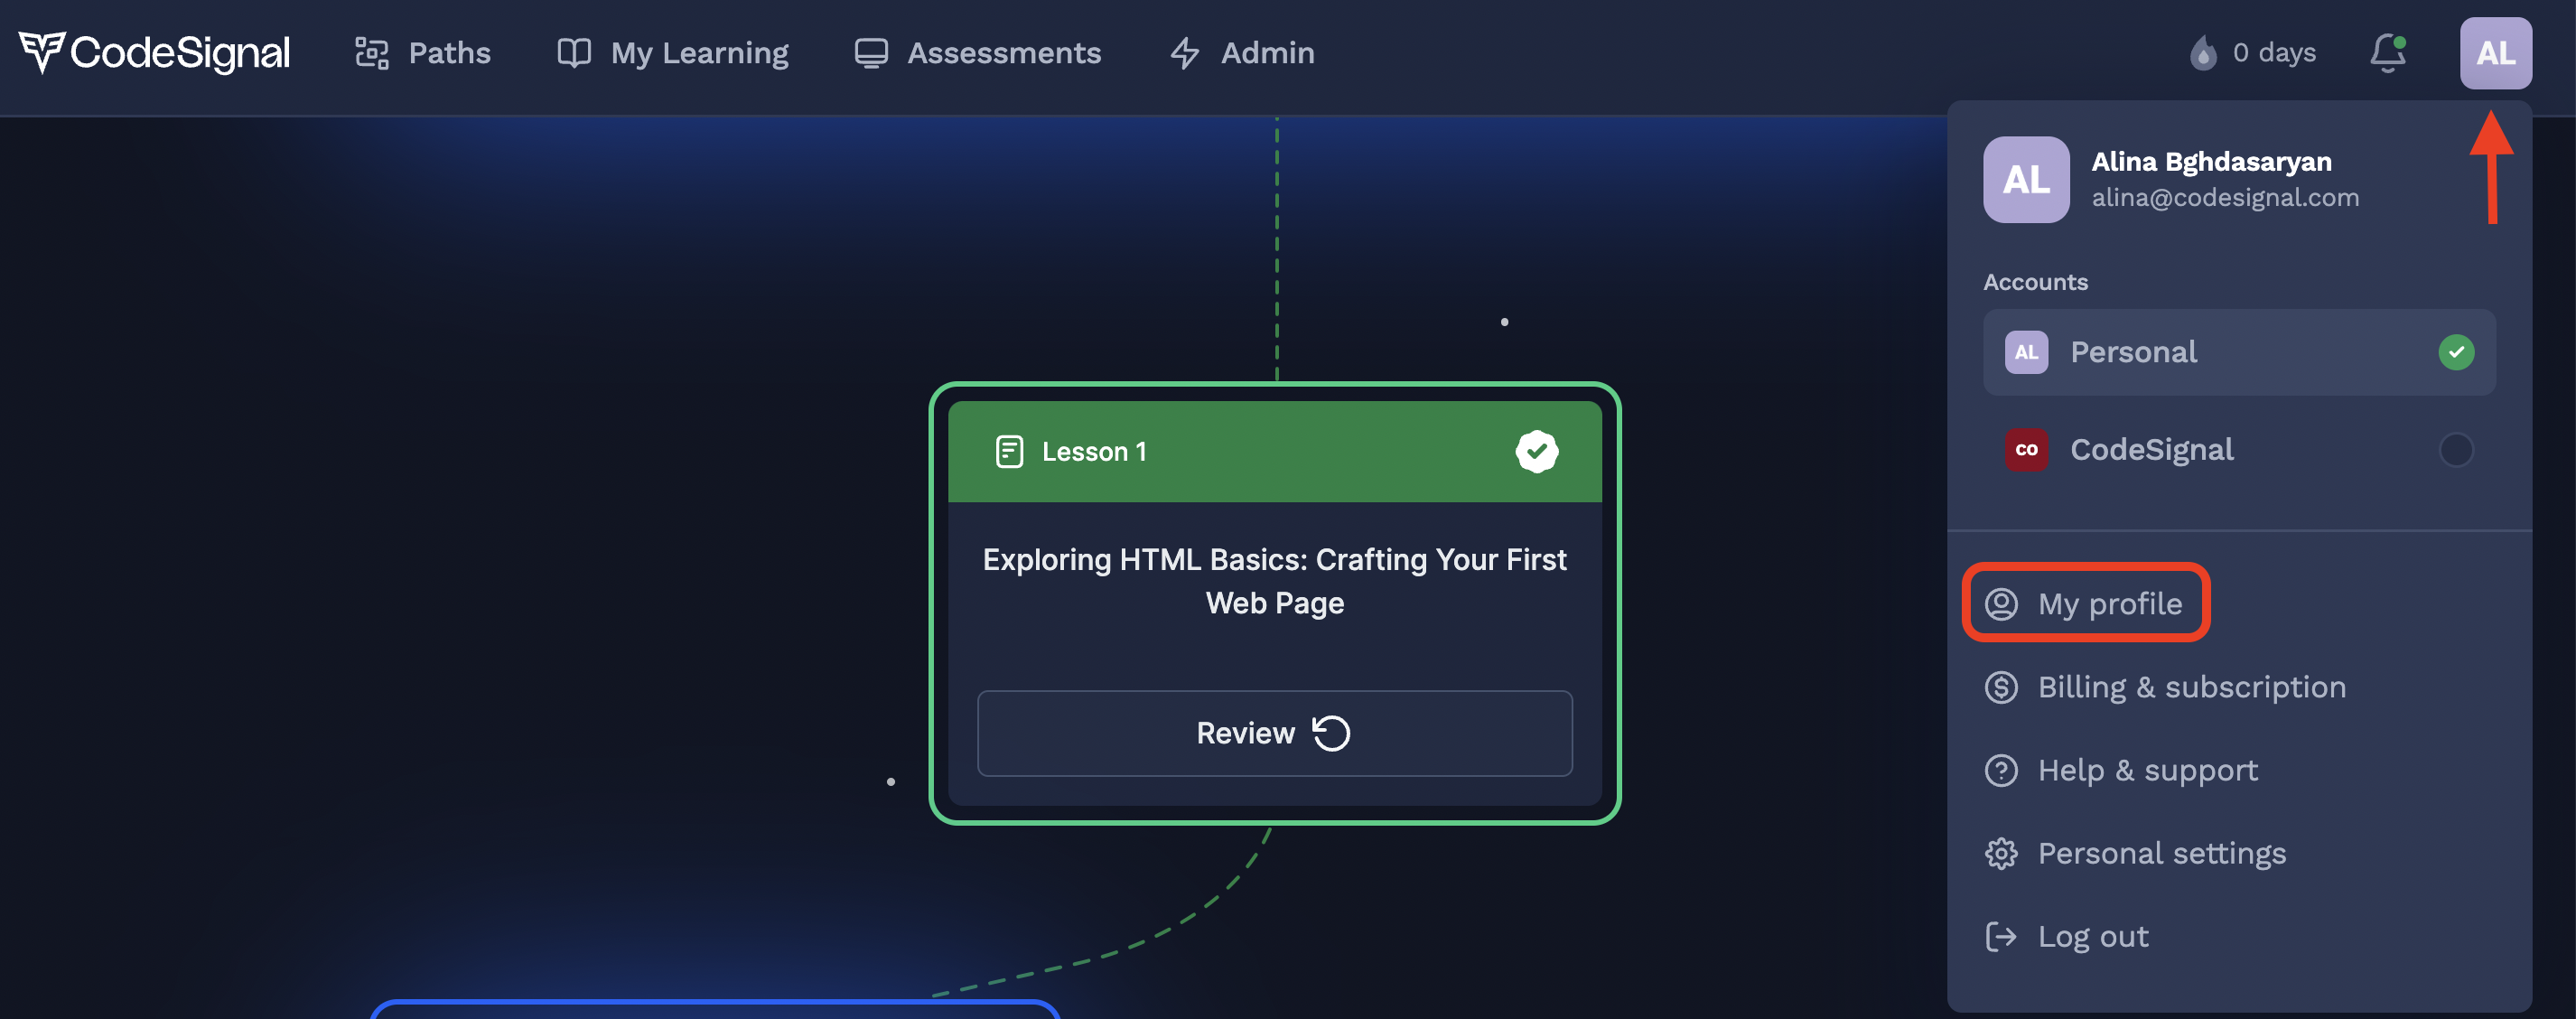Image resolution: width=2576 pixels, height=1019 pixels.
Task: Go to My Learning
Action: (672, 53)
